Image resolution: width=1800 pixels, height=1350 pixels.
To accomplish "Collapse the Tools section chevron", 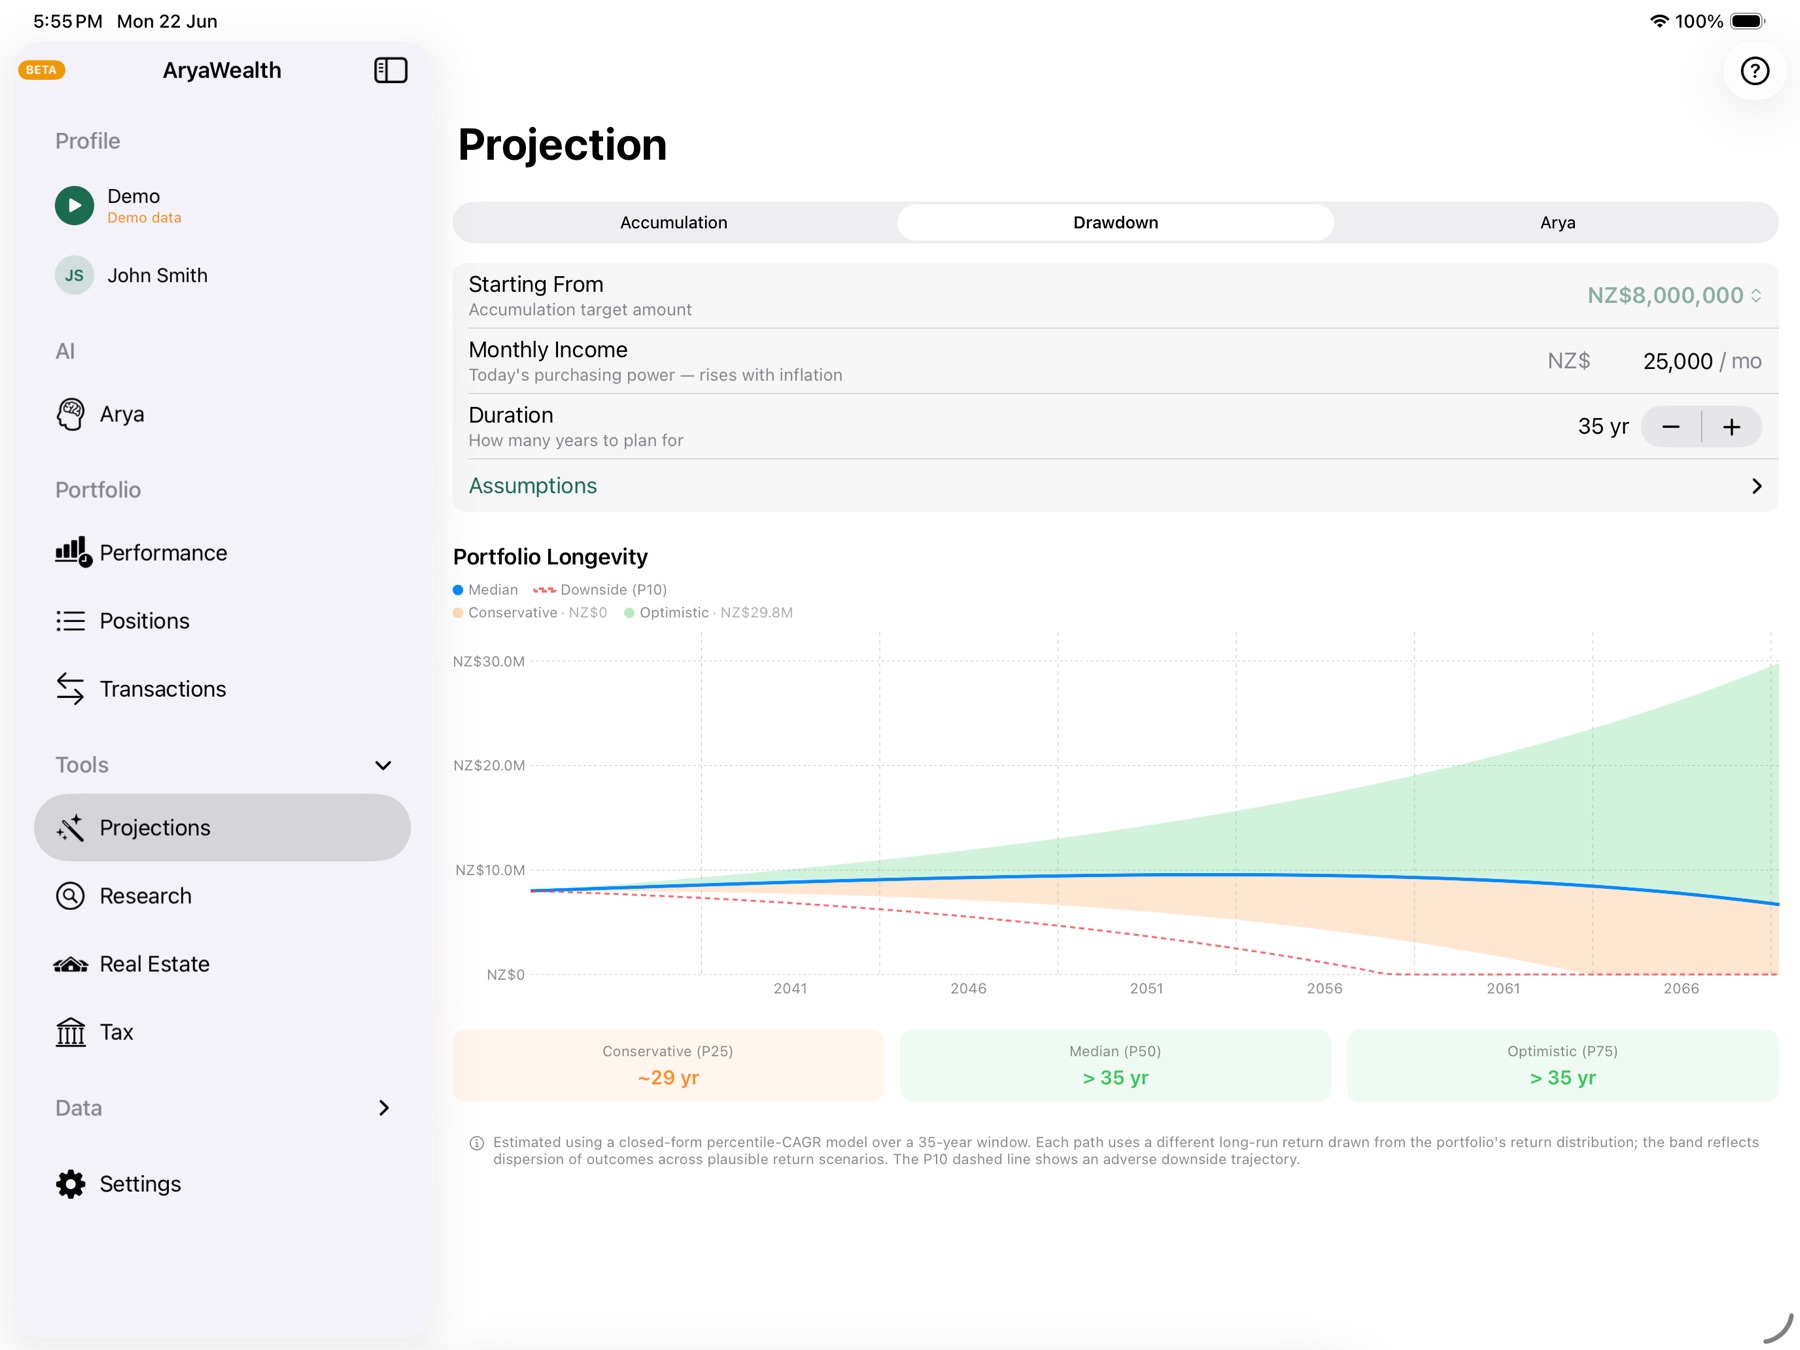I will pyautogui.click(x=383, y=765).
